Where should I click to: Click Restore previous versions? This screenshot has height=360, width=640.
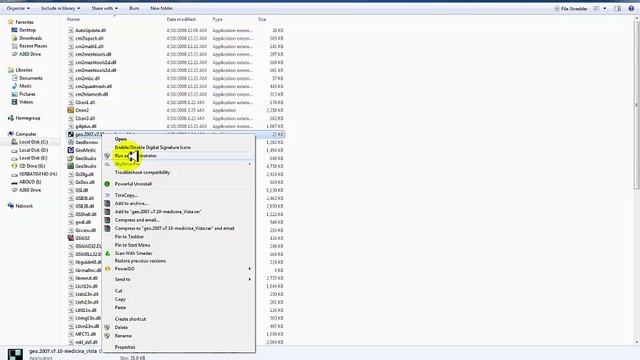(140, 261)
